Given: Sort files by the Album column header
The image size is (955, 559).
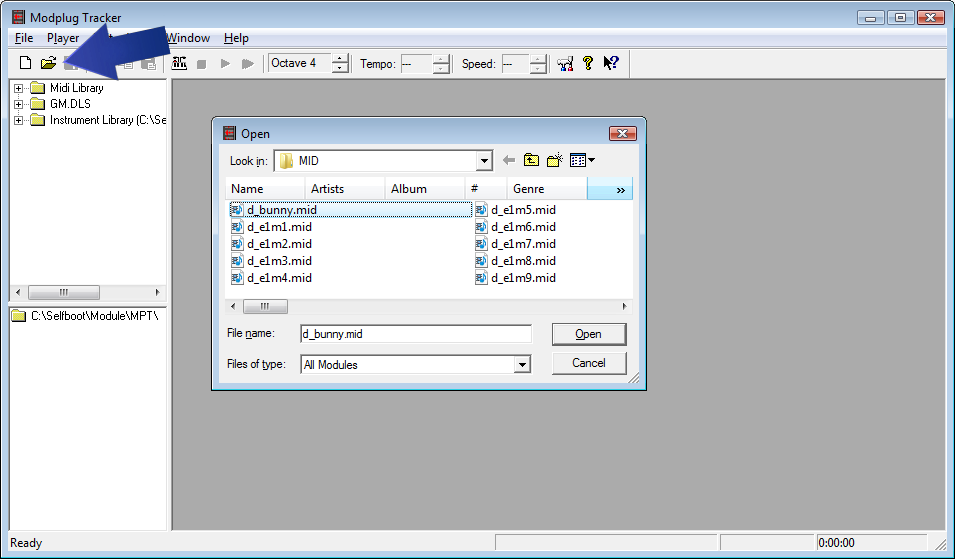Looking at the screenshot, I should 425,189.
